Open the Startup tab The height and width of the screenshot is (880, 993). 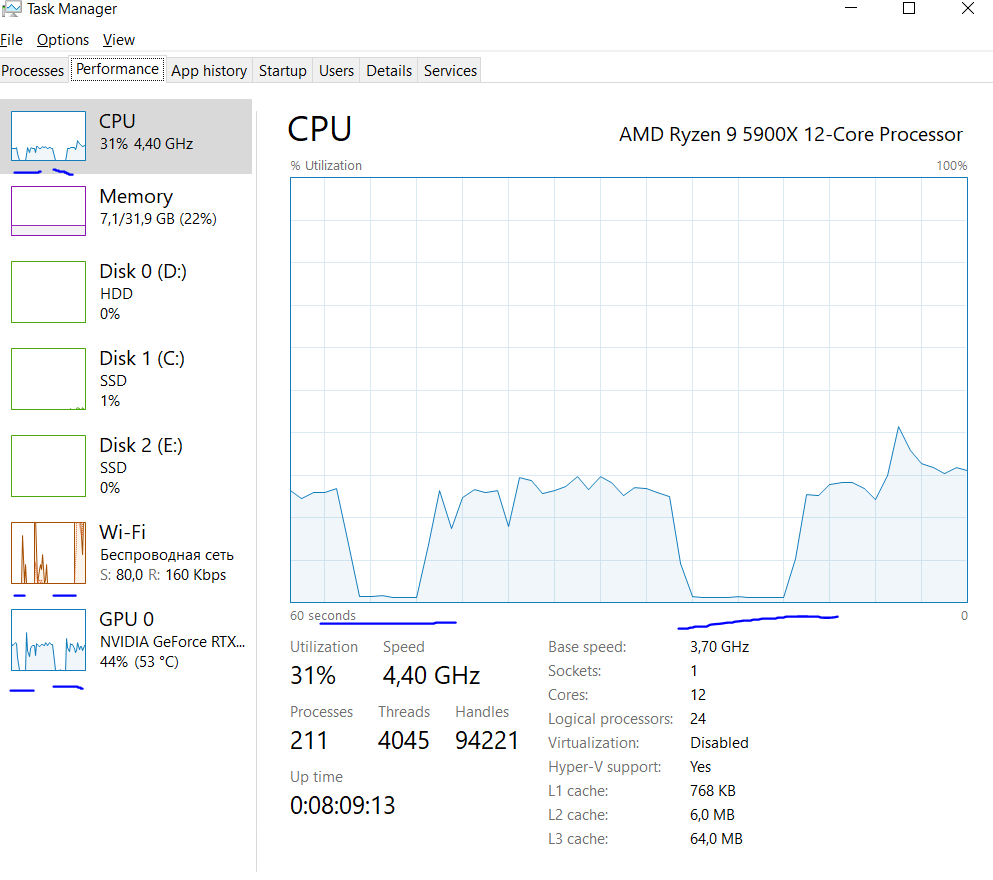282,71
